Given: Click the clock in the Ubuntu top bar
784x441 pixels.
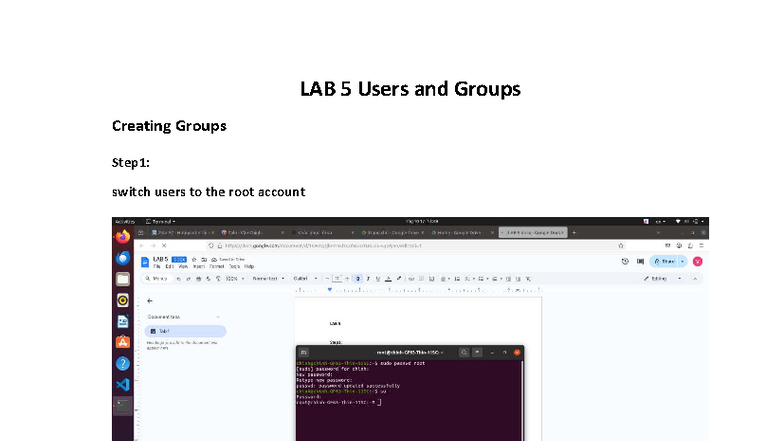Looking at the screenshot, I should tap(422, 221).
